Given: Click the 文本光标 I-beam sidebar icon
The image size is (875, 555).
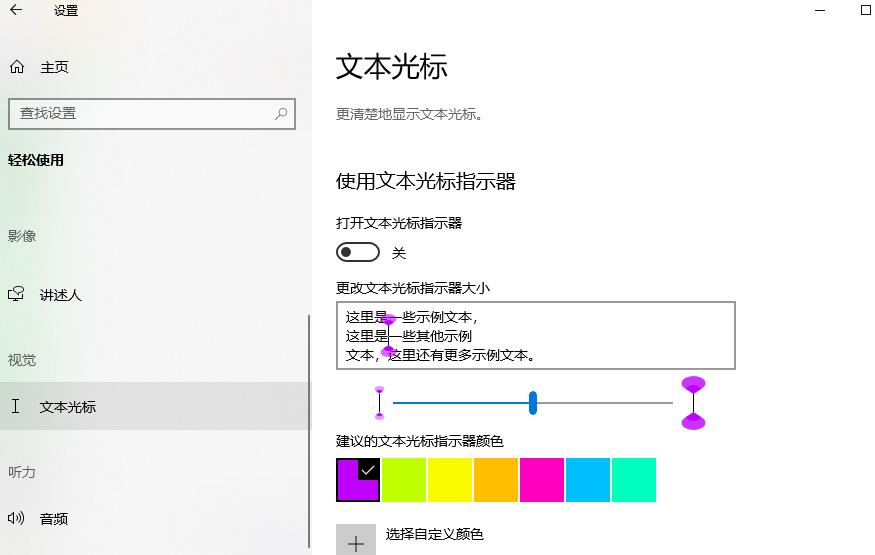Looking at the screenshot, I should pos(16,406).
